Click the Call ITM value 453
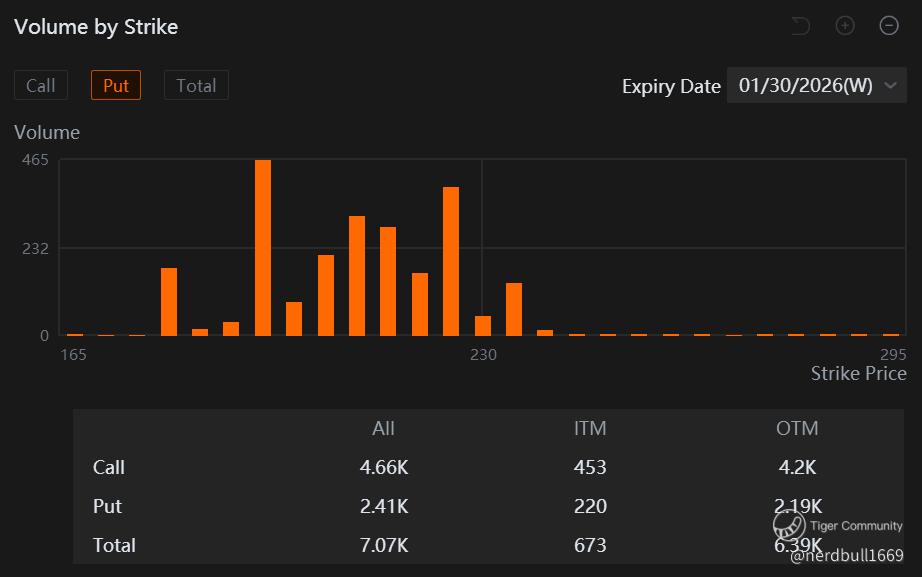 tap(590, 467)
